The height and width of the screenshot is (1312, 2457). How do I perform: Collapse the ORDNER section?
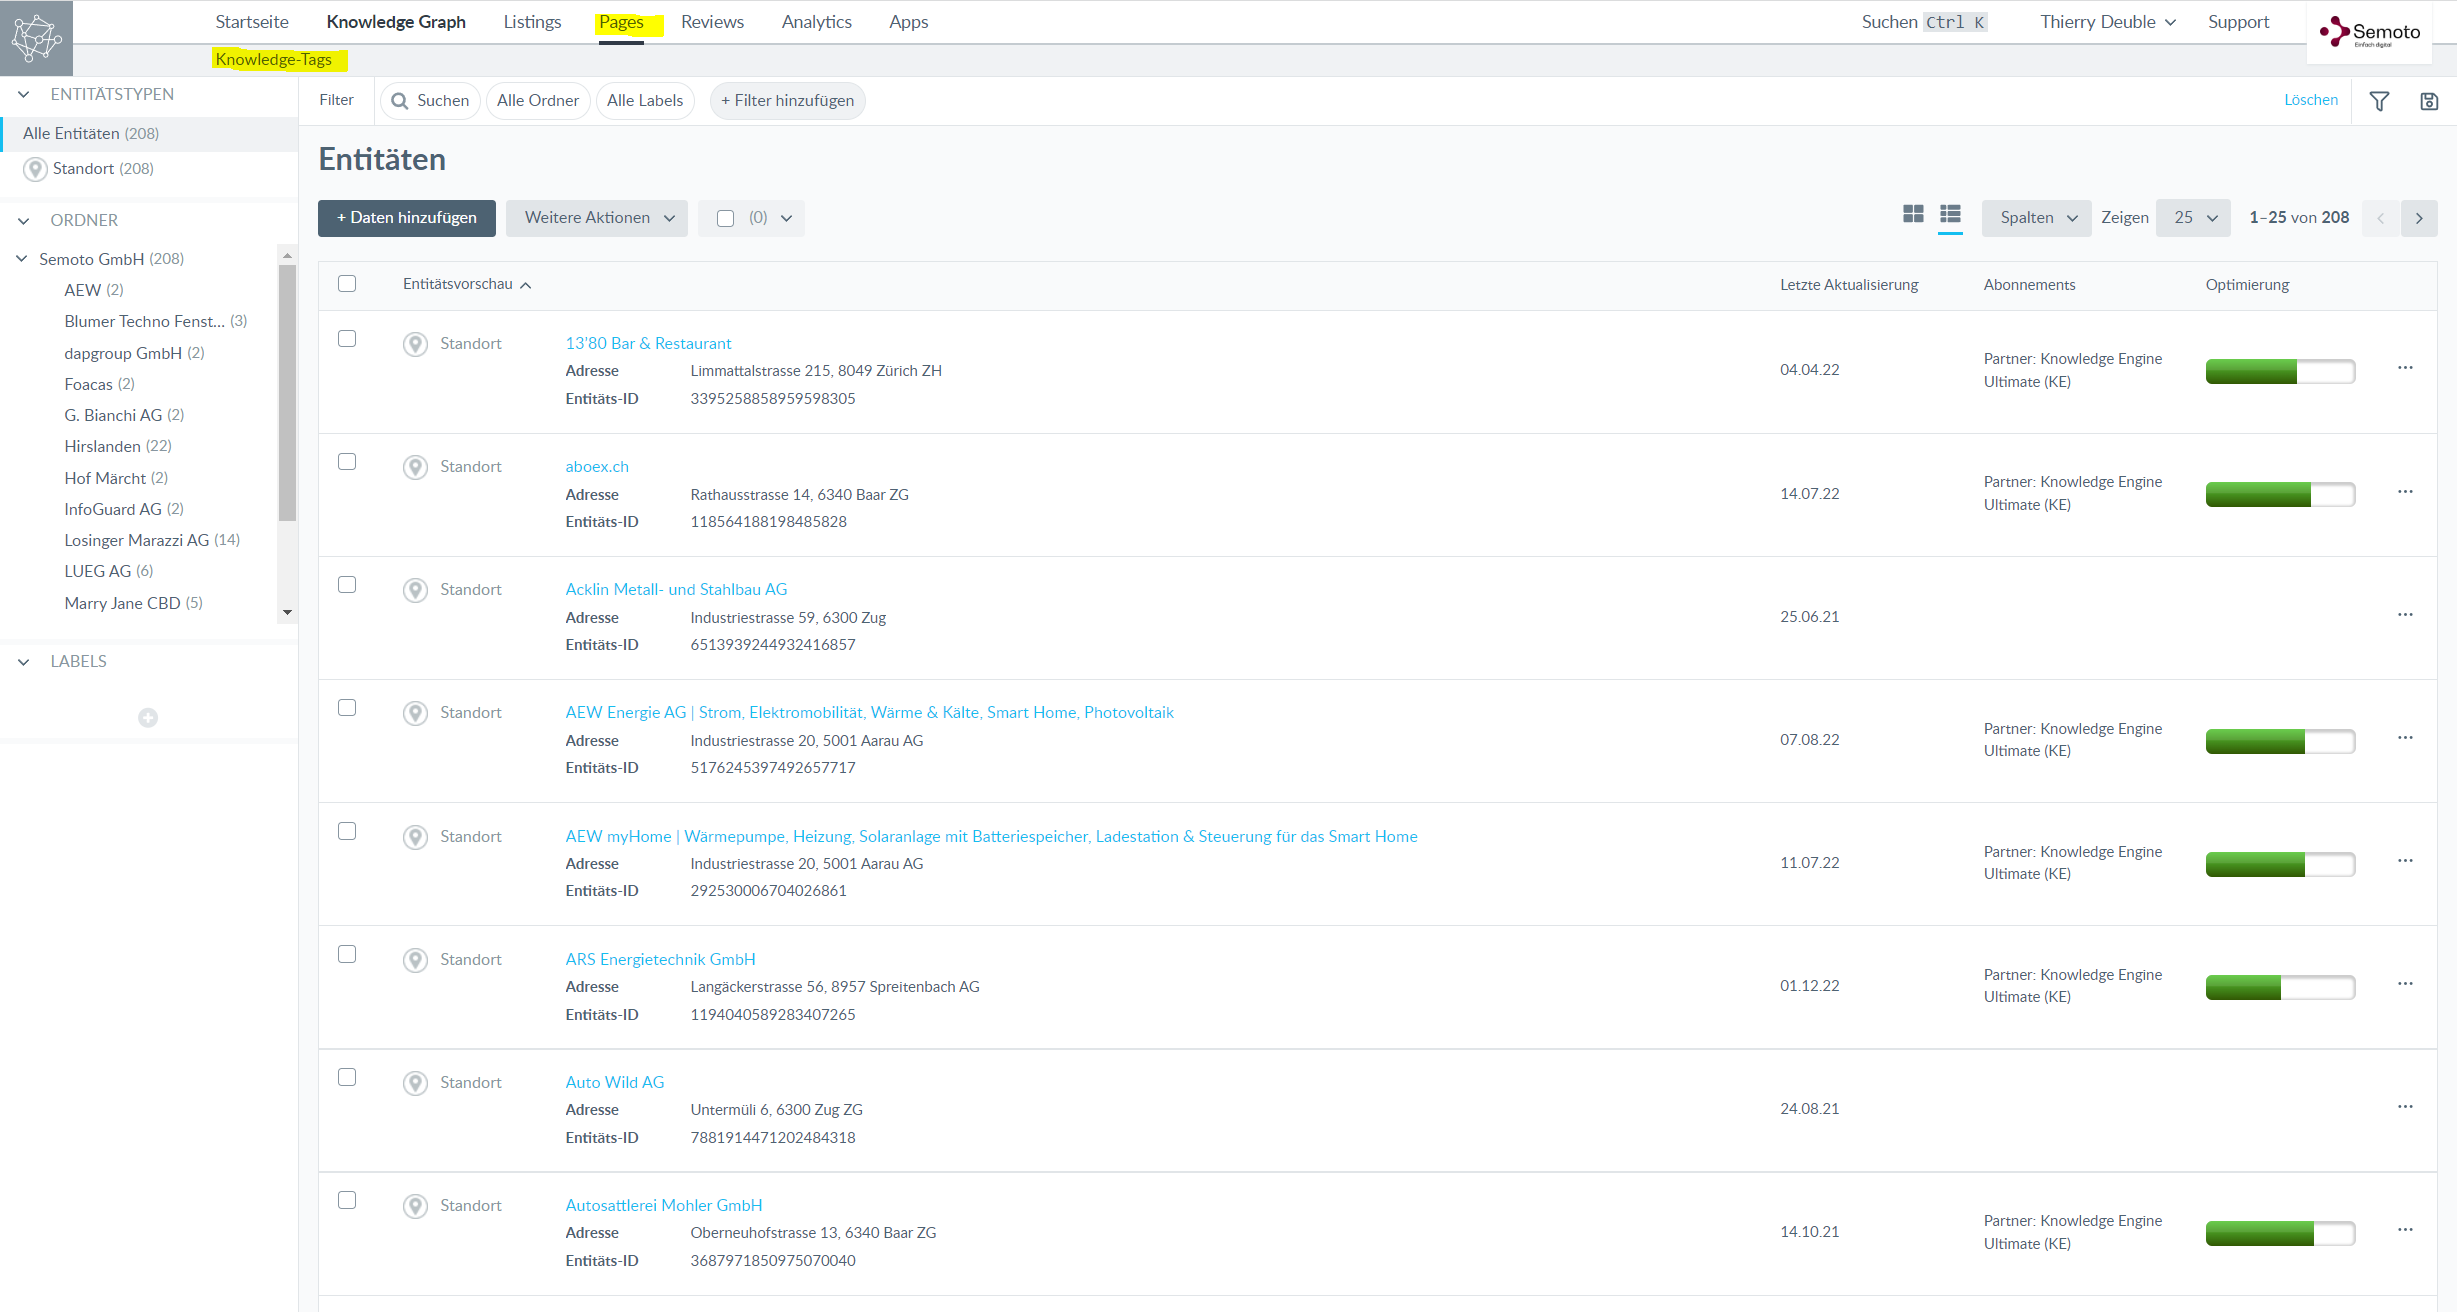coord(24,220)
